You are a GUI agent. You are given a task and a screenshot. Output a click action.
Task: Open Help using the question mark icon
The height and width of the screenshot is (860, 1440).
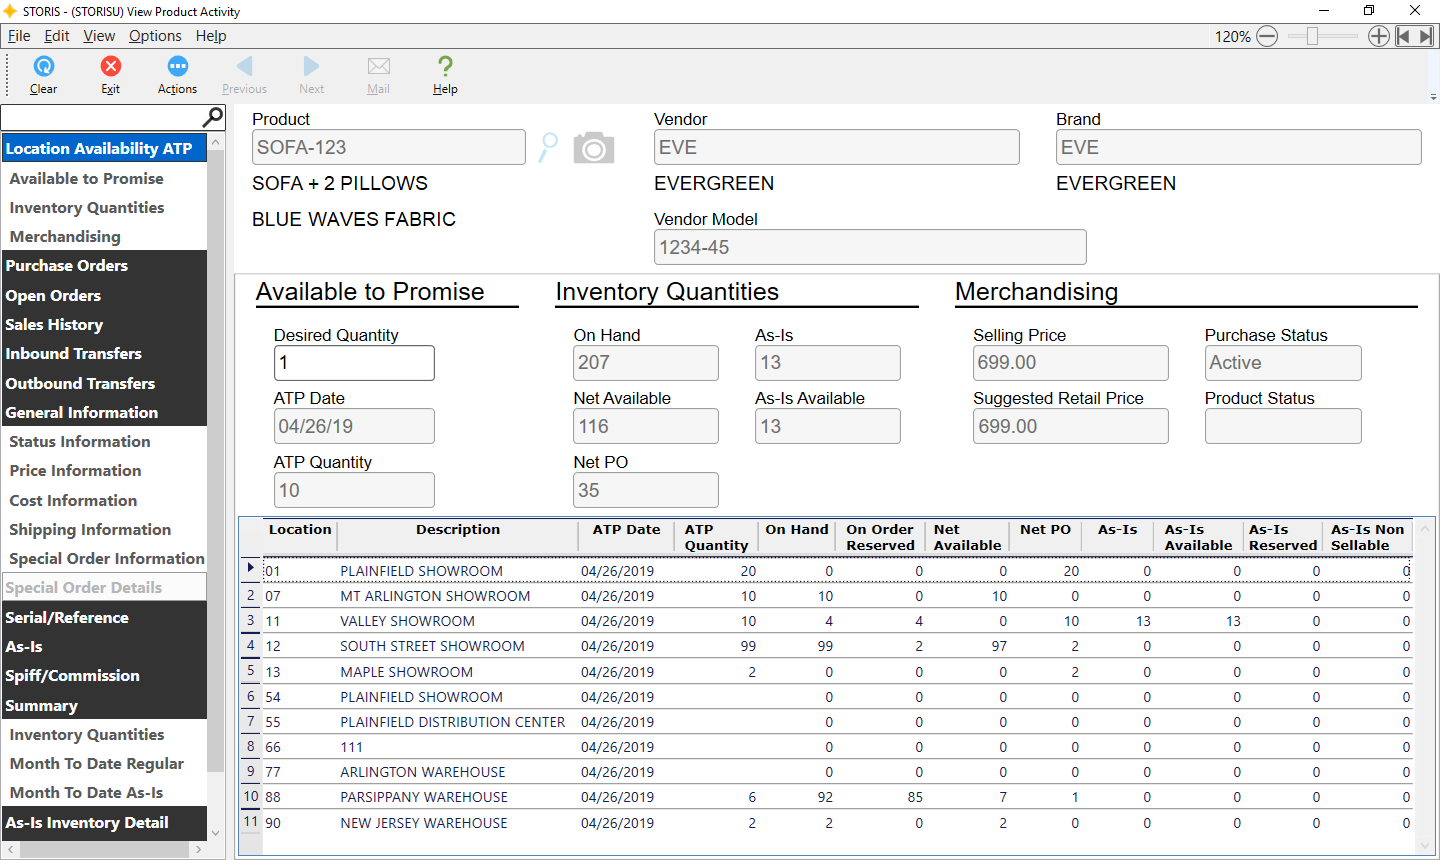[x=444, y=75]
